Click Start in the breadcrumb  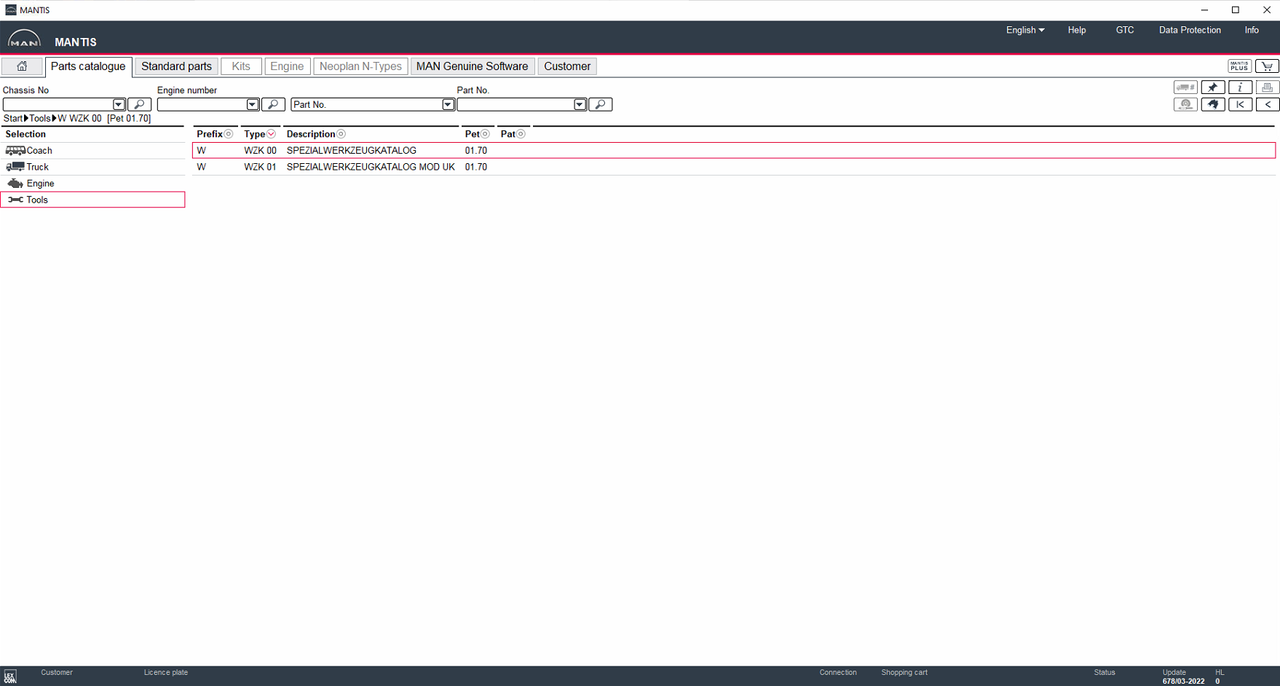click(x=13, y=119)
